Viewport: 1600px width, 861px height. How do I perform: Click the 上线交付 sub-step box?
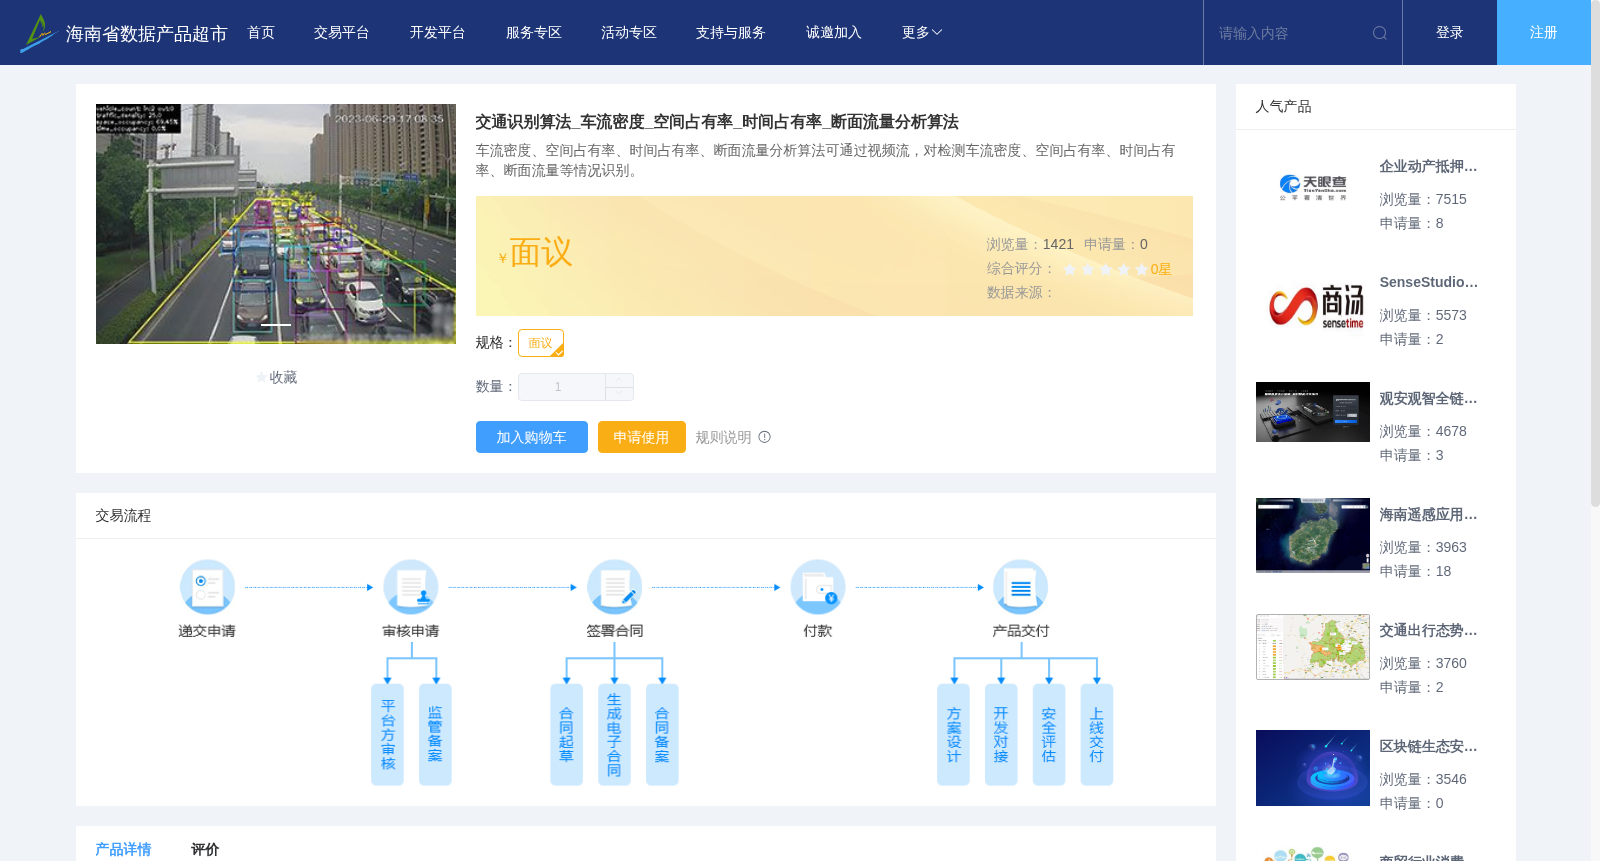(1097, 735)
